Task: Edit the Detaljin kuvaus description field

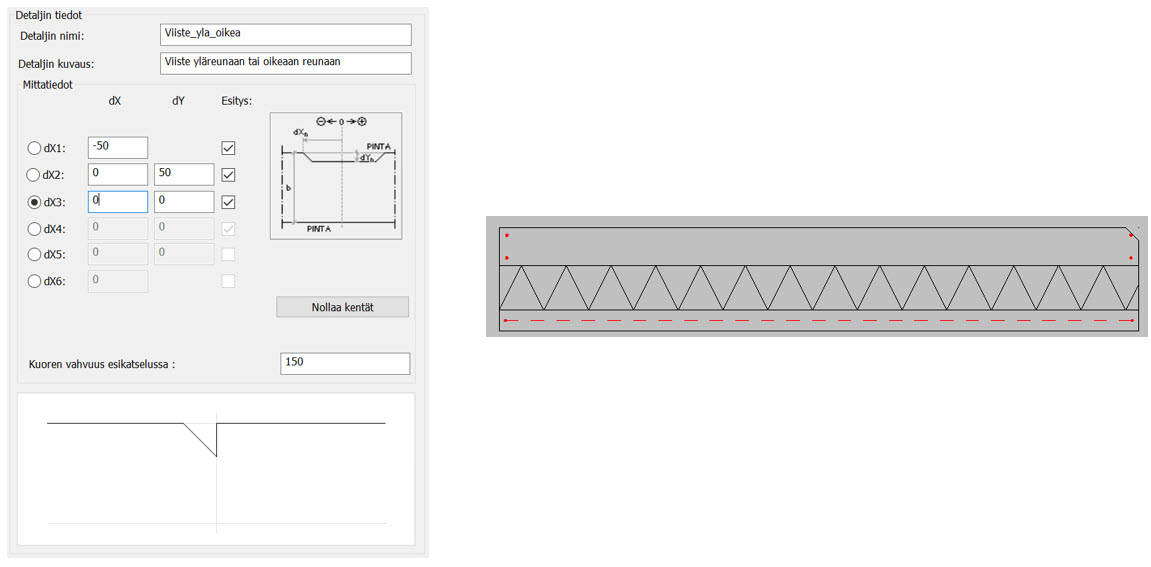Action: click(285, 63)
